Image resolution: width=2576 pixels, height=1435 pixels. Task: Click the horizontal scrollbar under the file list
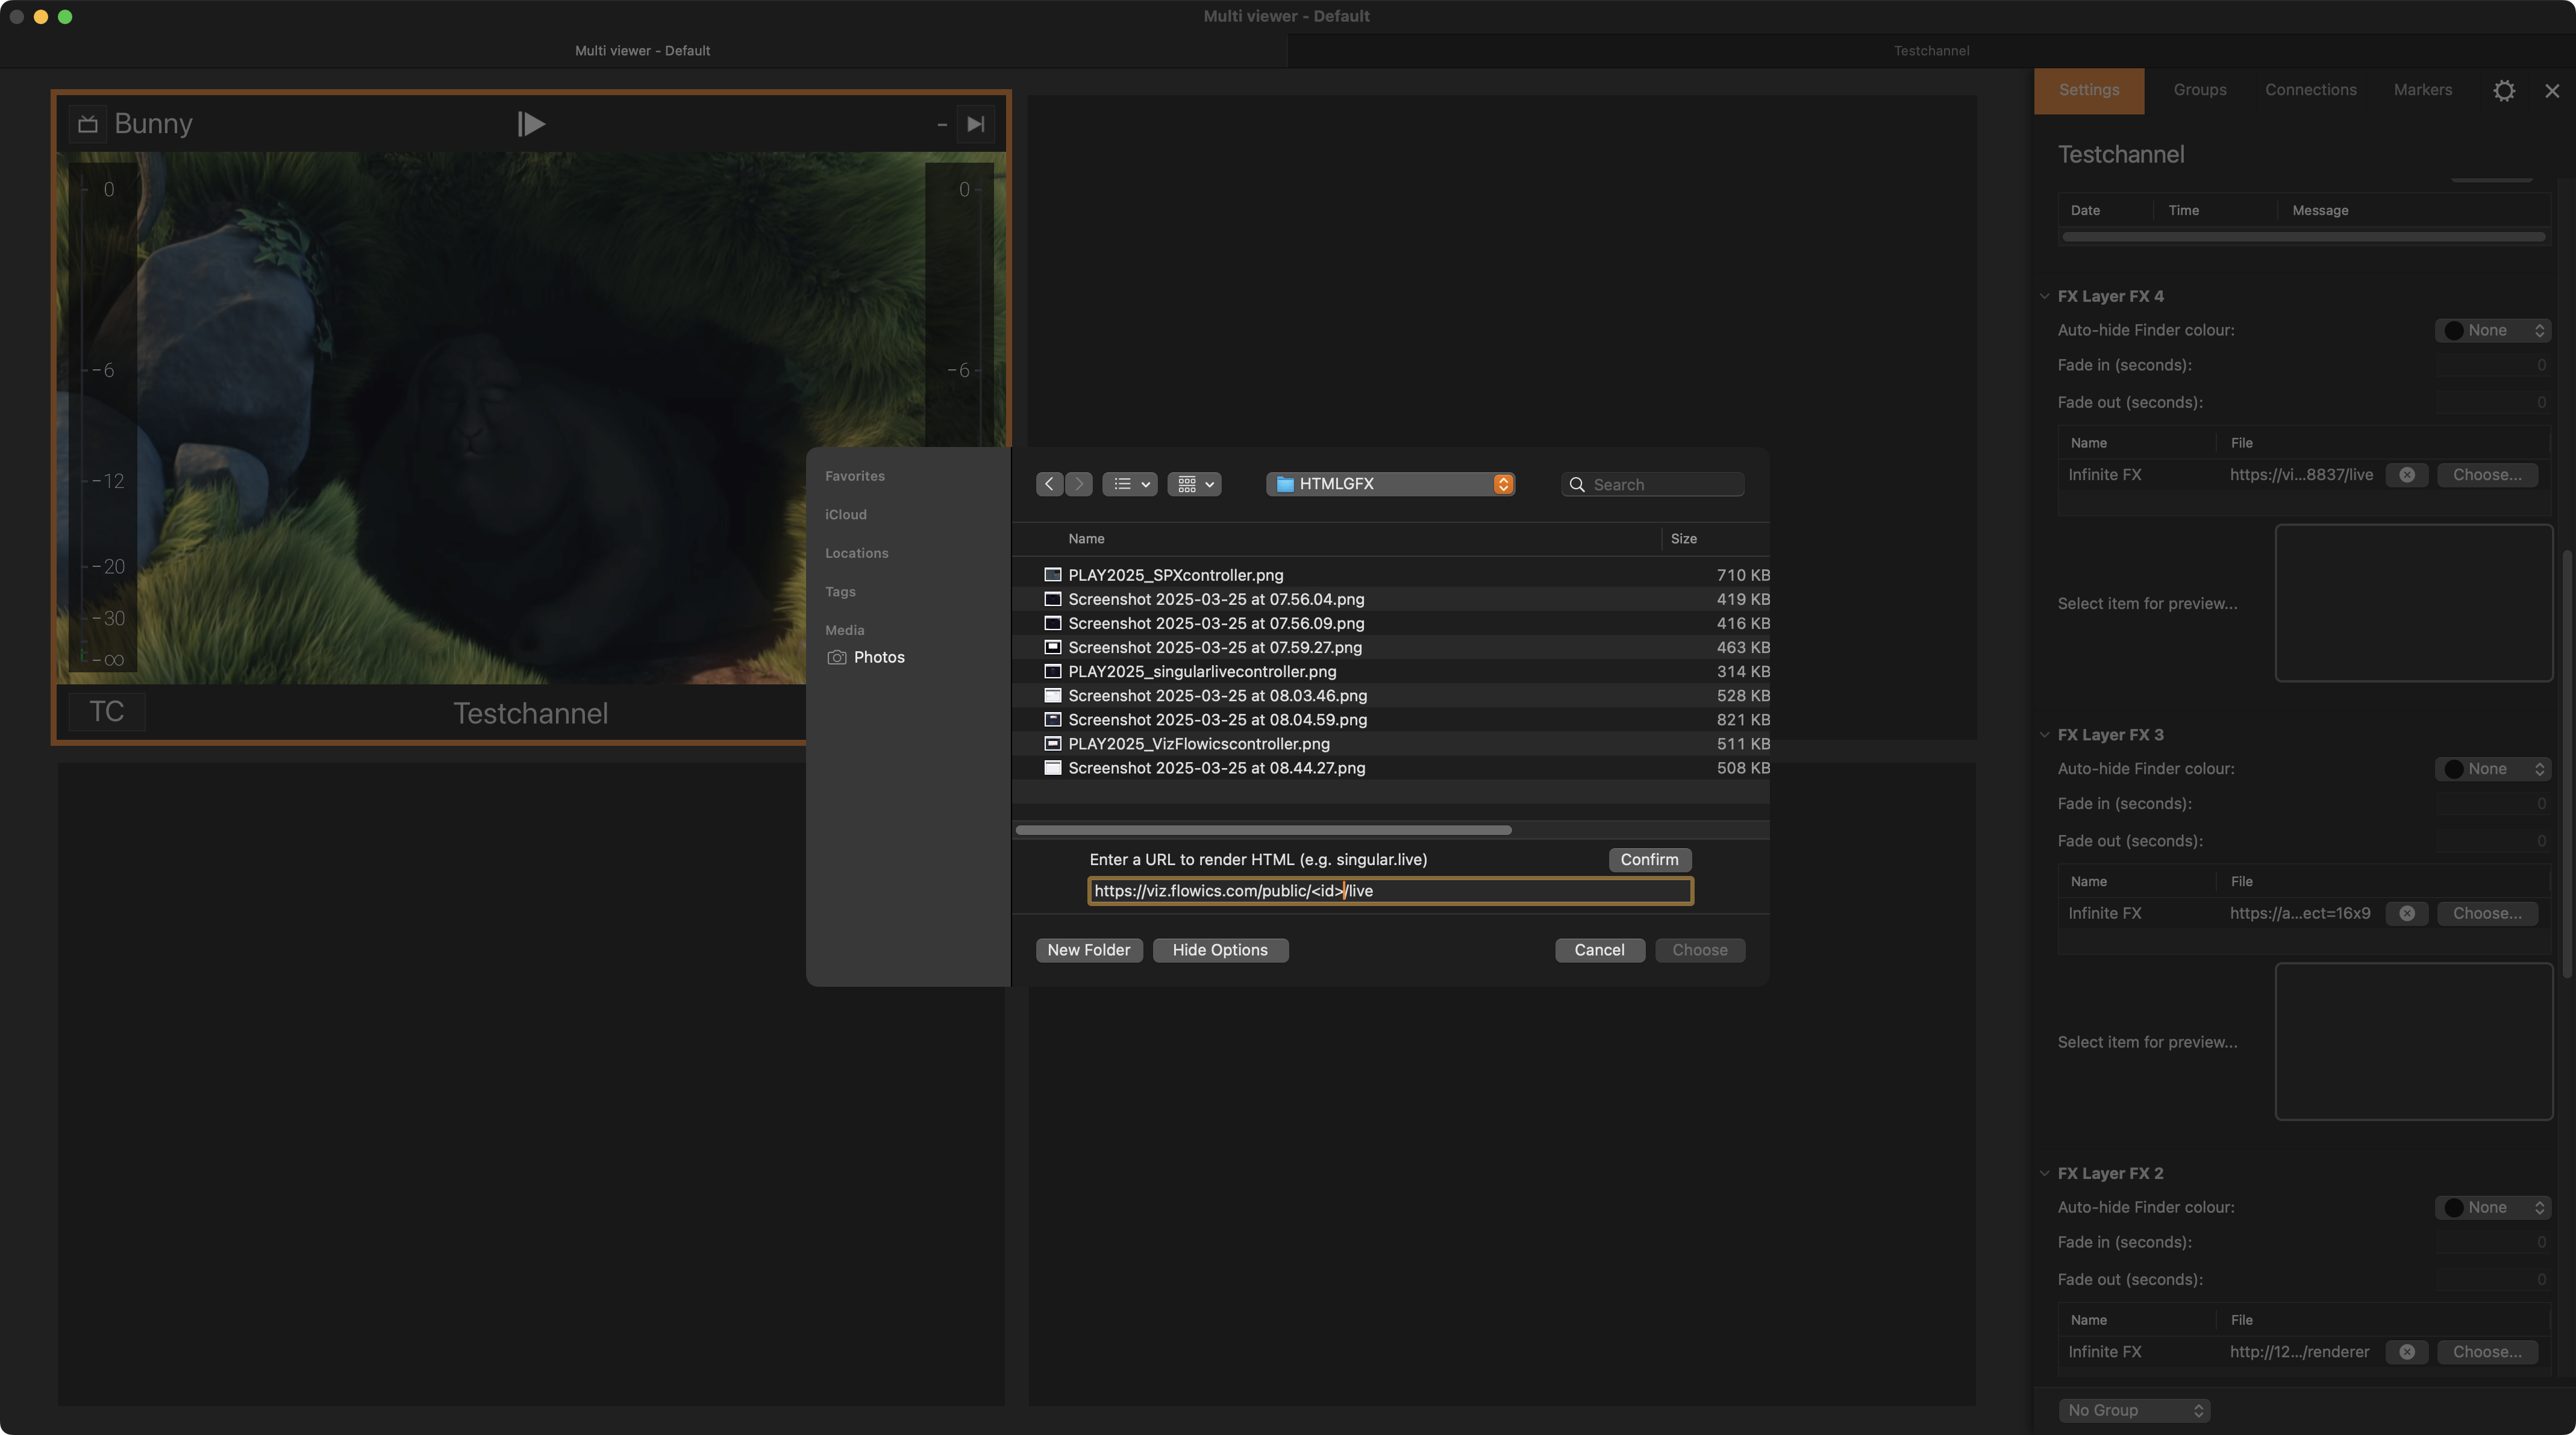pos(1262,830)
